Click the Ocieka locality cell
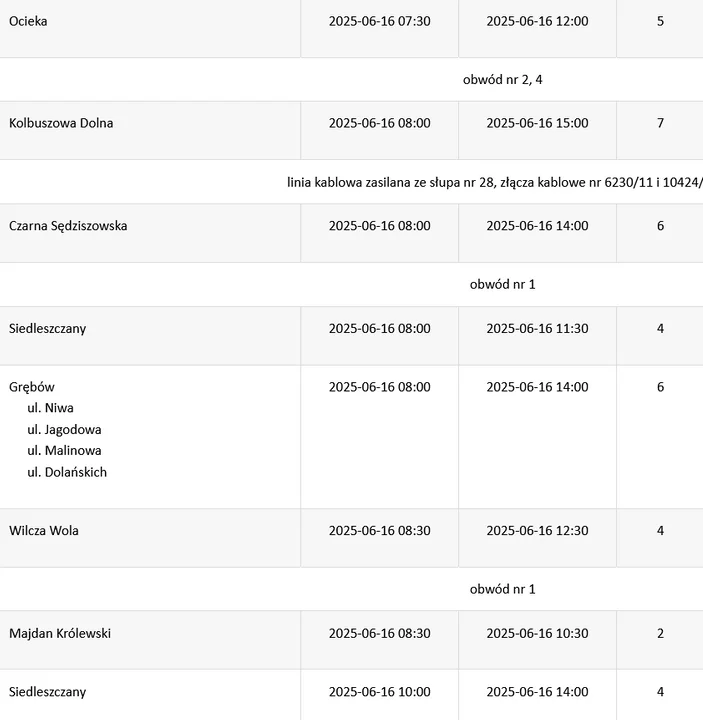 pos(28,21)
